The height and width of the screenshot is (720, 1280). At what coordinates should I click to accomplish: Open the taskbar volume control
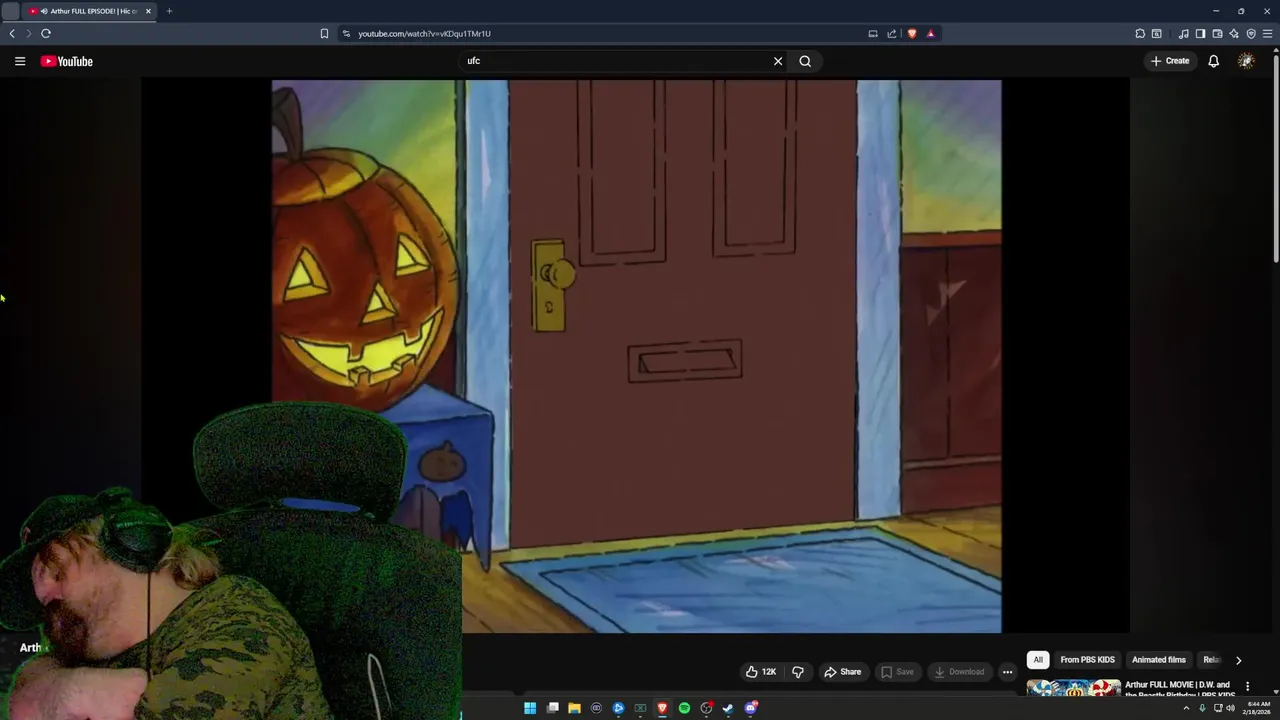click(1230, 708)
